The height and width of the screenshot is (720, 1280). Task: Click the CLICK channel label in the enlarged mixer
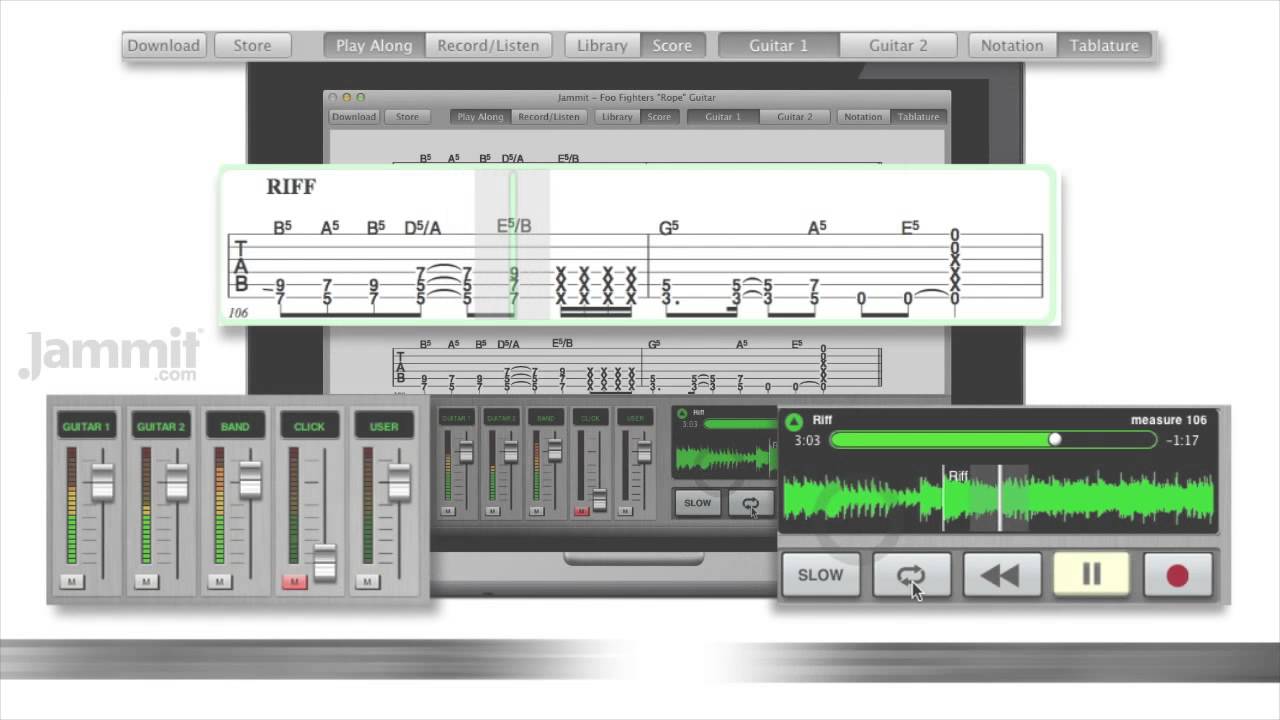(x=309, y=426)
